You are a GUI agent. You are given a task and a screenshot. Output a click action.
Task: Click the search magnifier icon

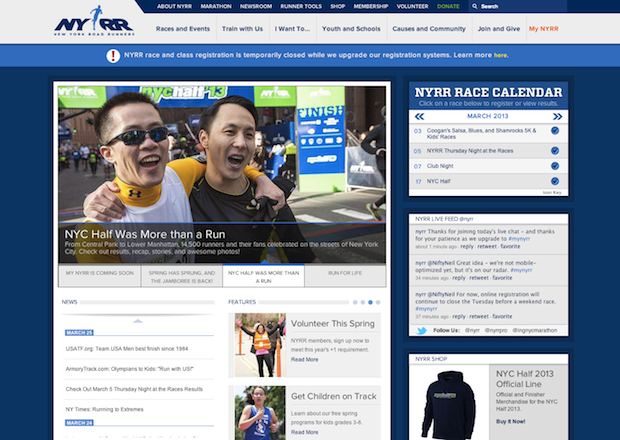click(x=474, y=6)
